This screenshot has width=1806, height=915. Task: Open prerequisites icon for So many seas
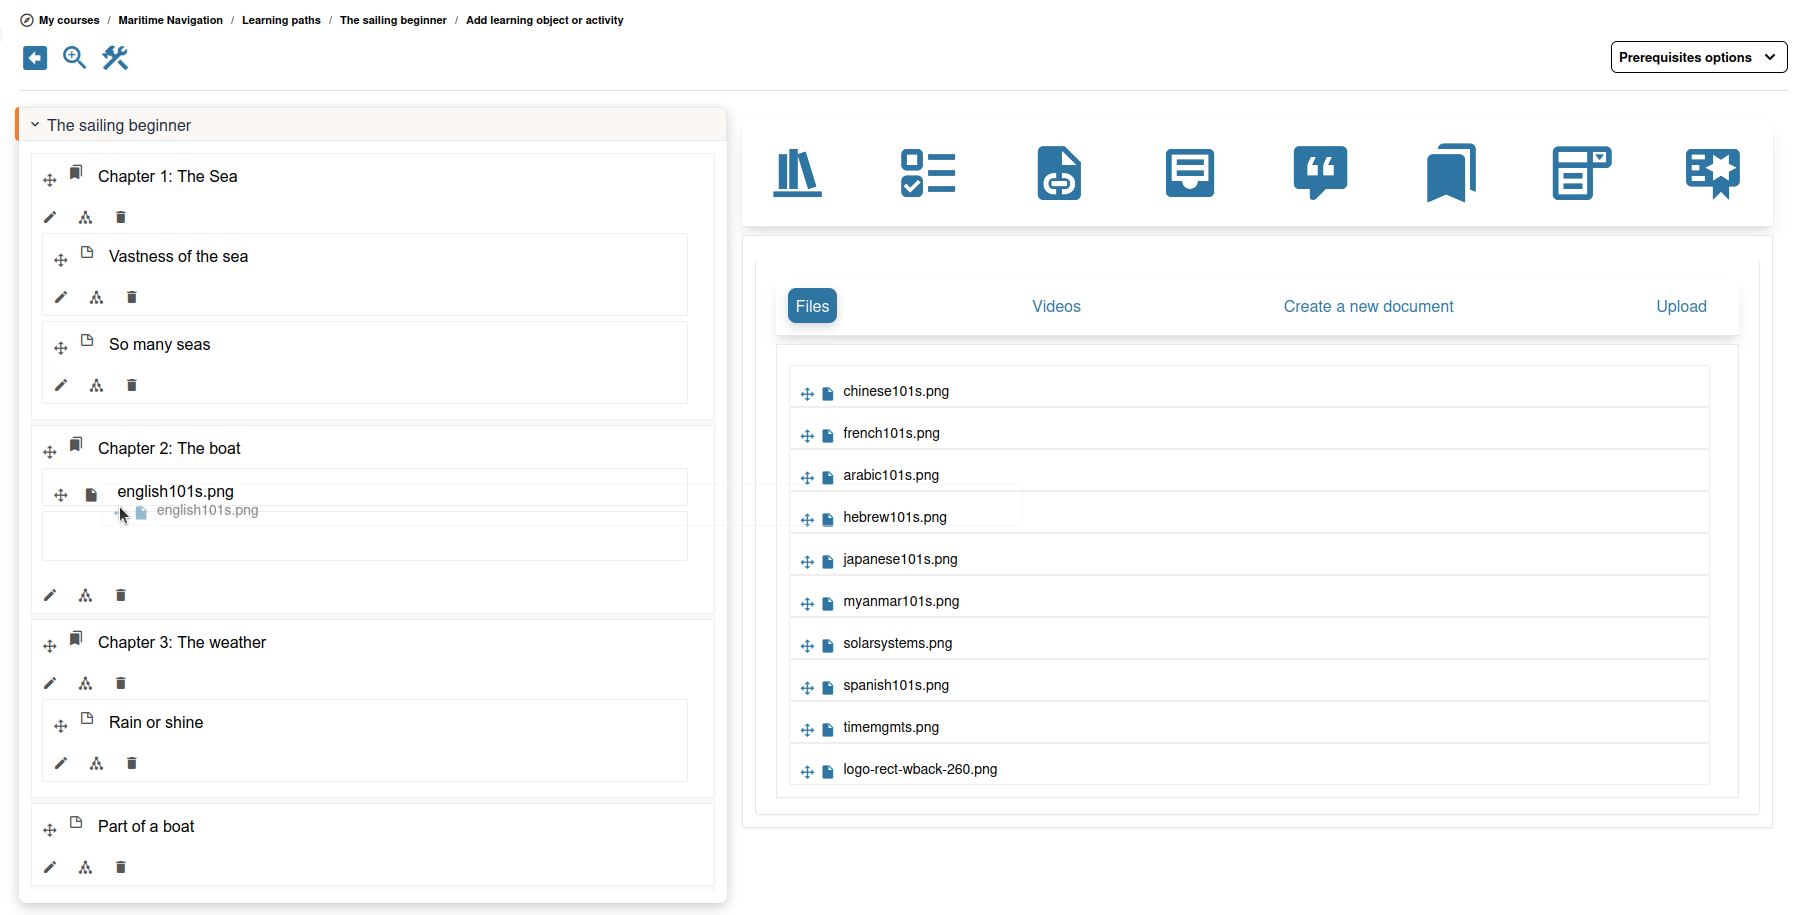pyautogui.click(x=96, y=385)
